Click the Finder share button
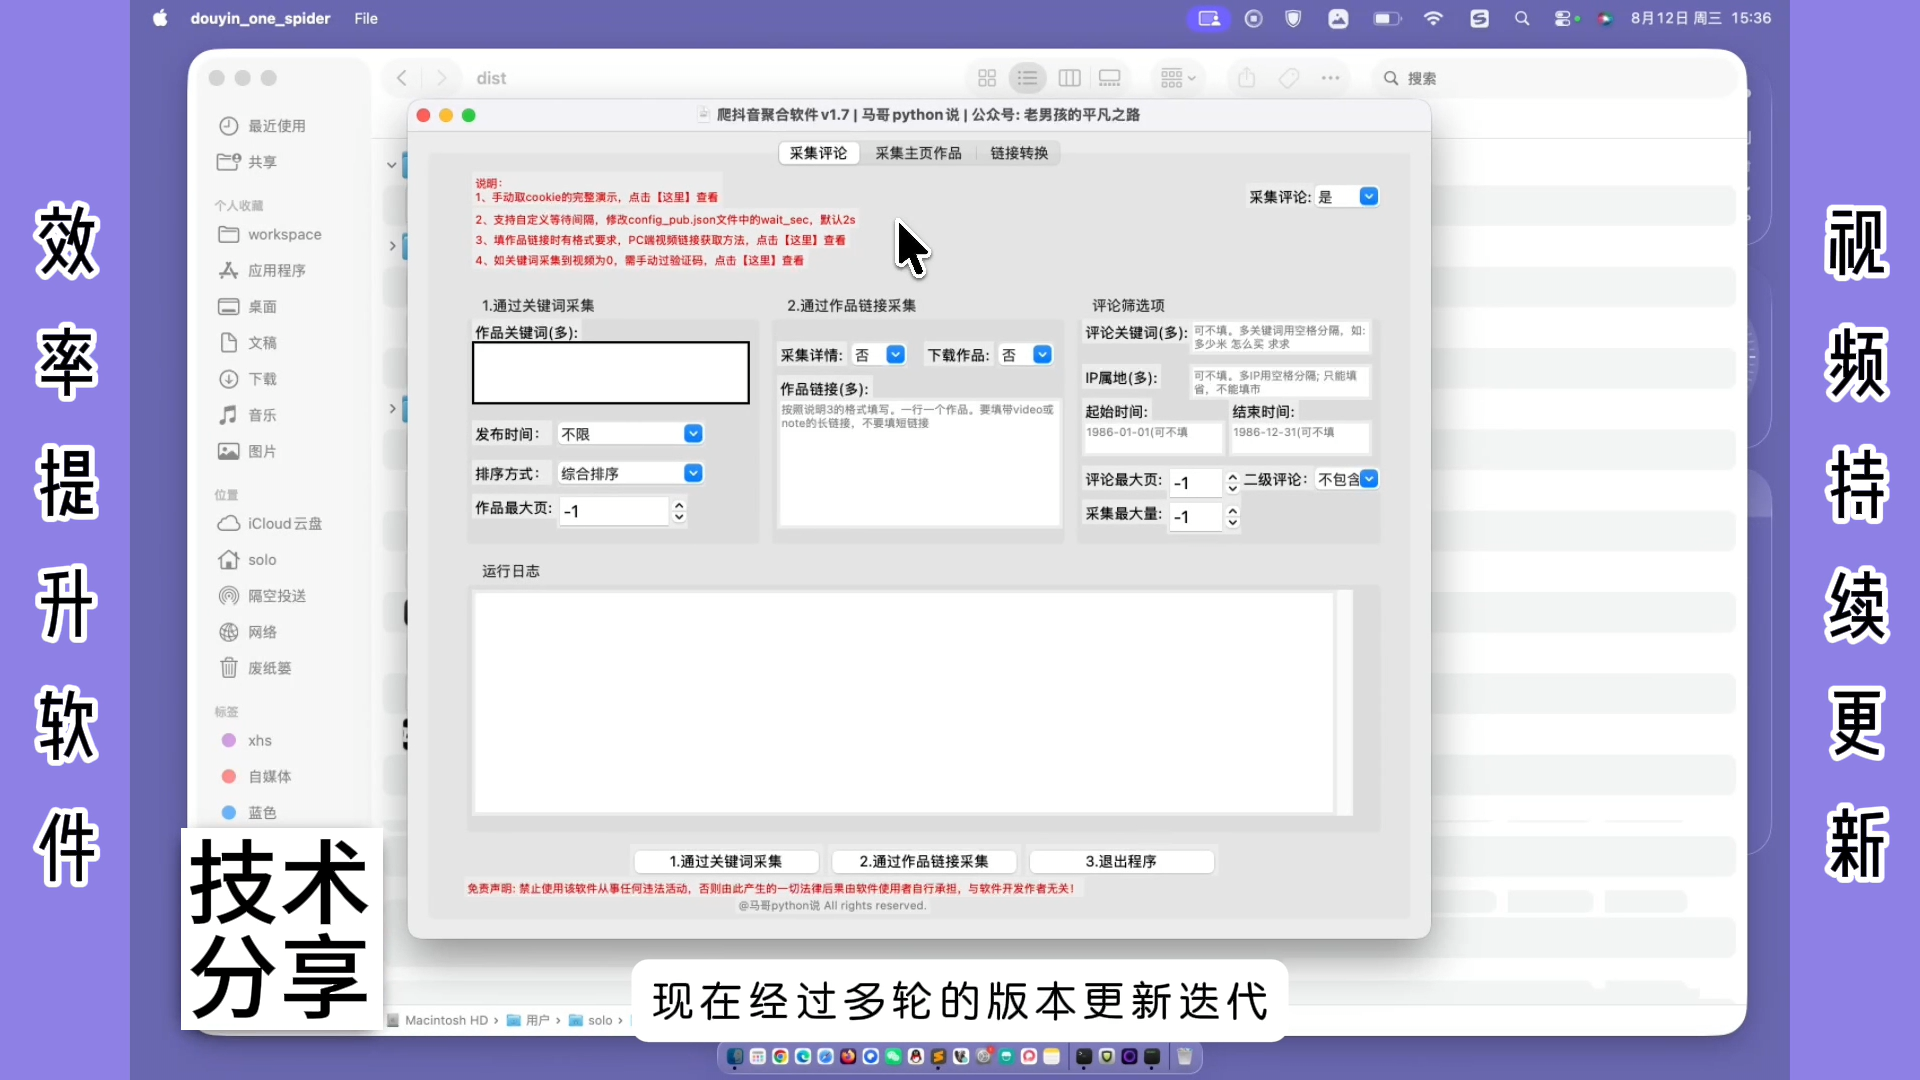Image resolution: width=1920 pixels, height=1080 pixels. pyautogui.click(x=1246, y=78)
